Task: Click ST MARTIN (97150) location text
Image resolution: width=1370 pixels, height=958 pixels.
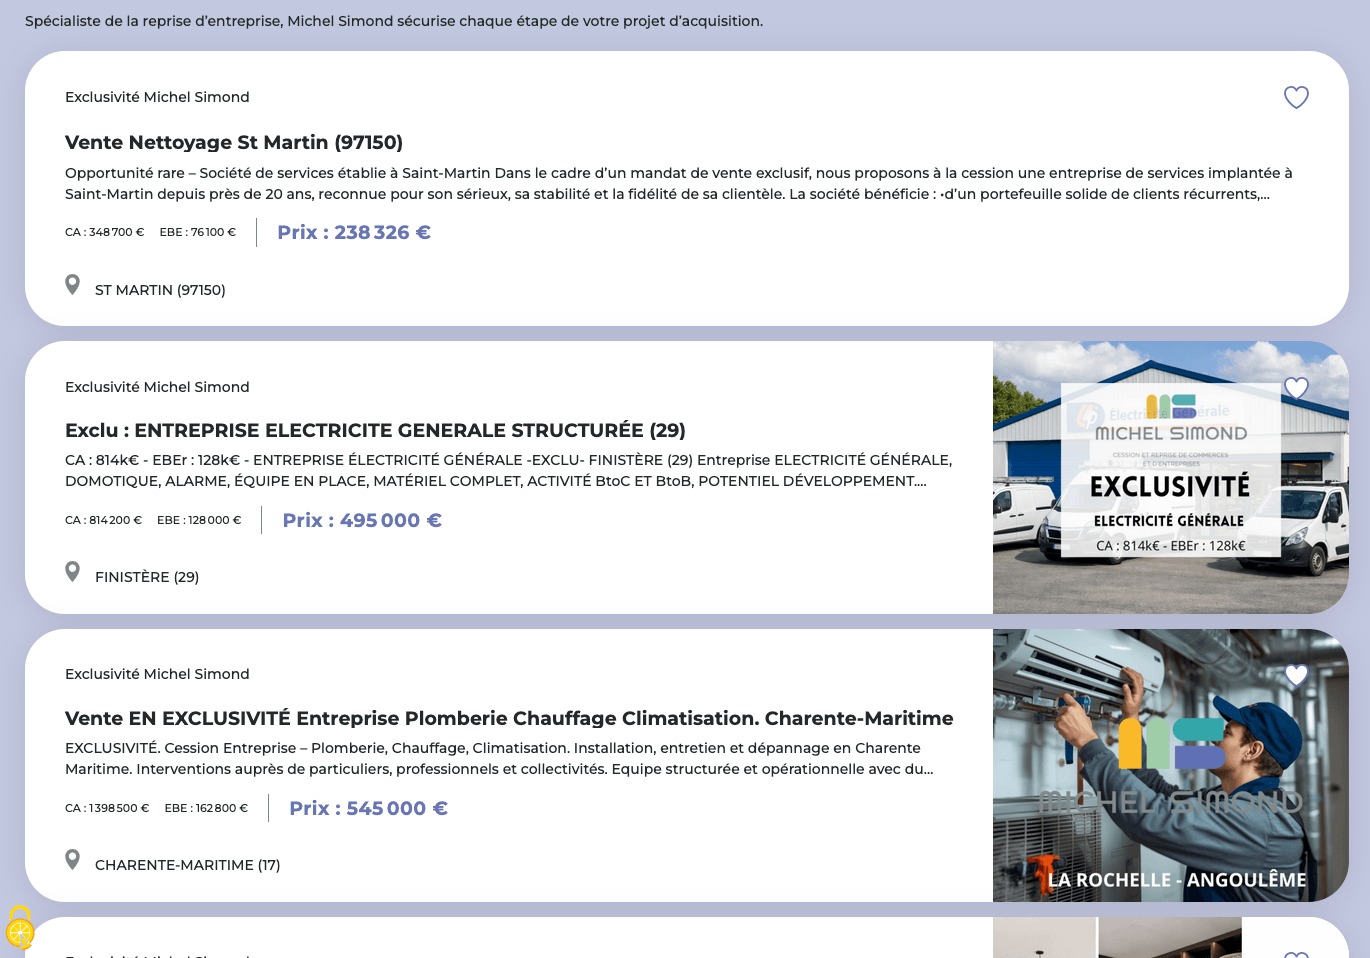Action: [160, 290]
